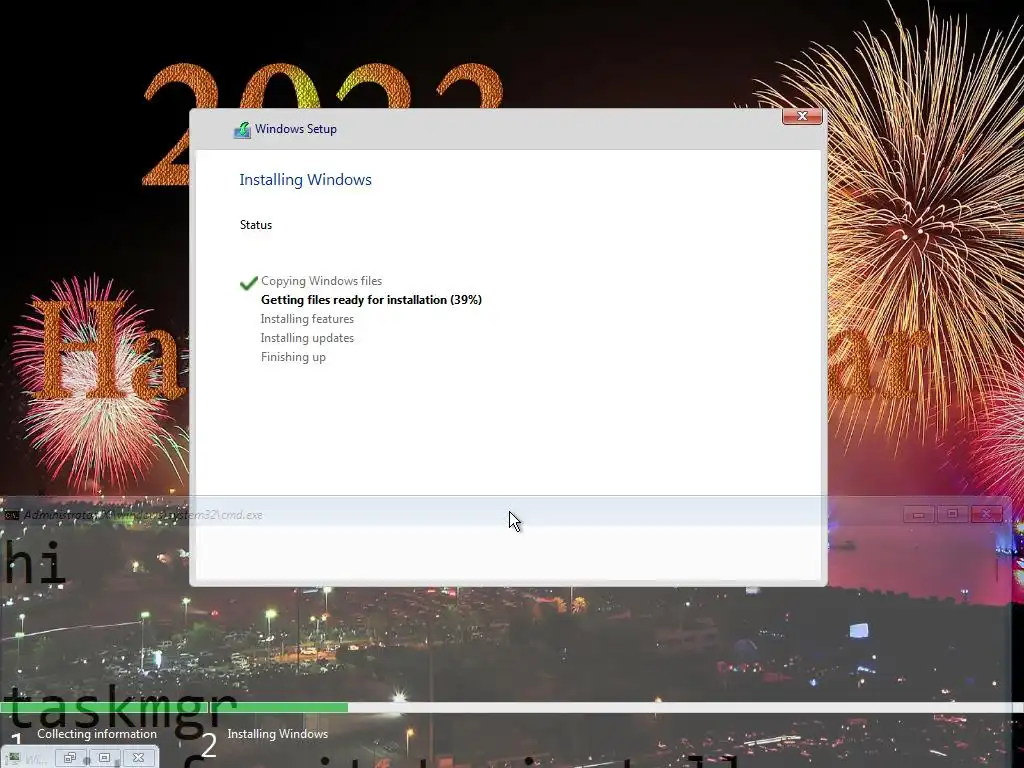The height and width of the screenshot is (768, 1024).
Task: Close the cmd.exe window
Action: pyautogui.click(x=986, y=515)
